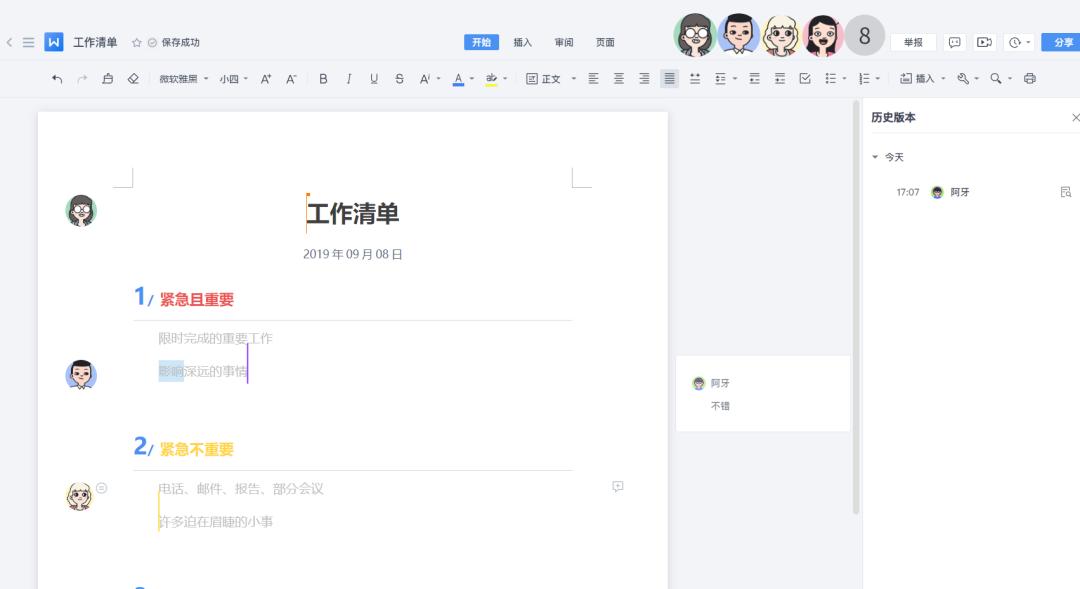Open the font color swatch
Screen dimensions: 1080x589
(x=456, y=80)
